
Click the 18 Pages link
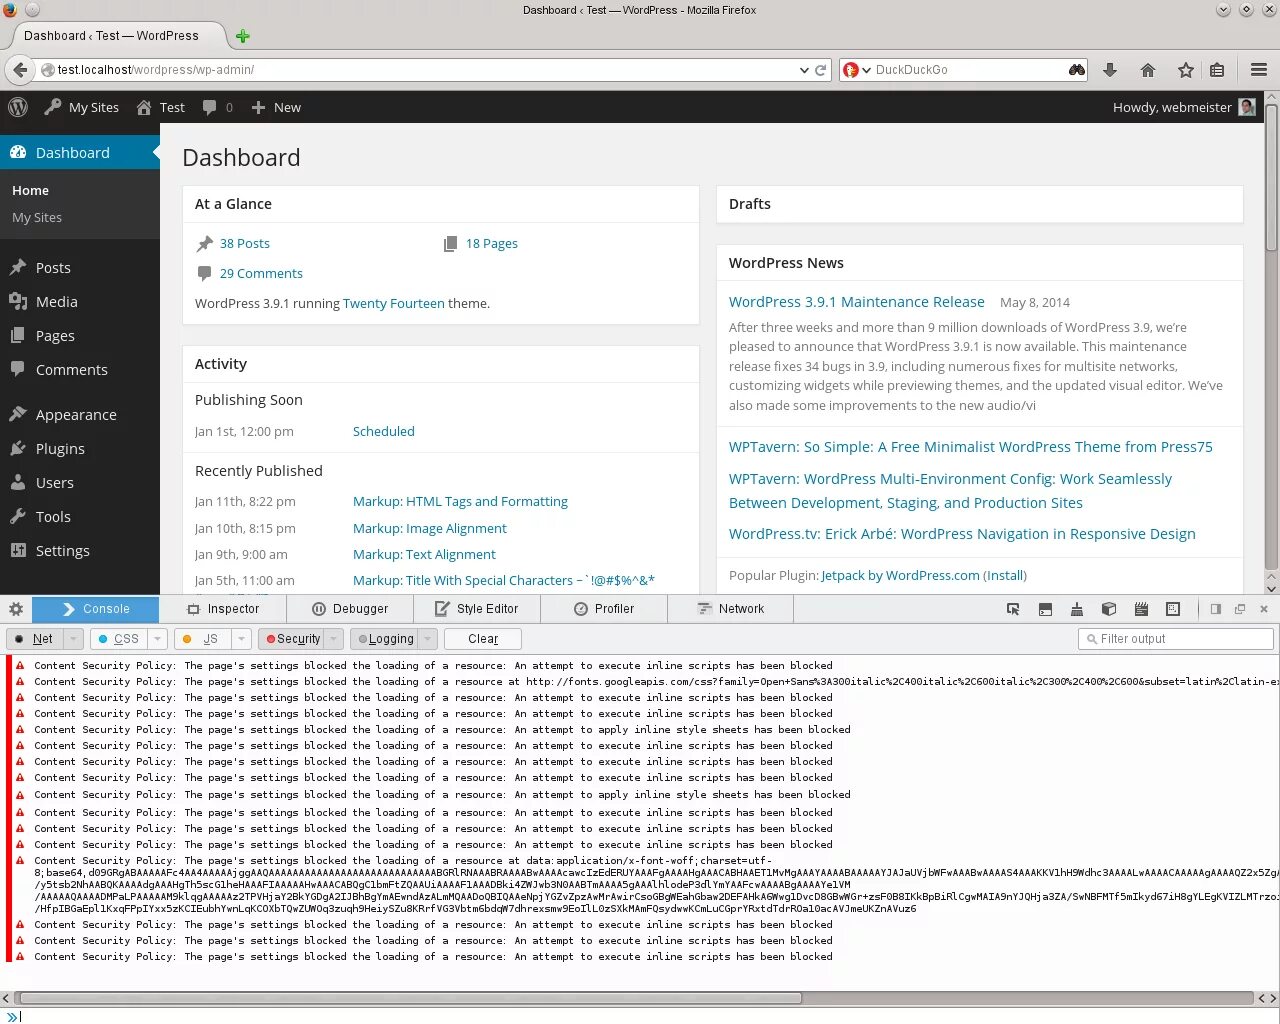[491, 243]
